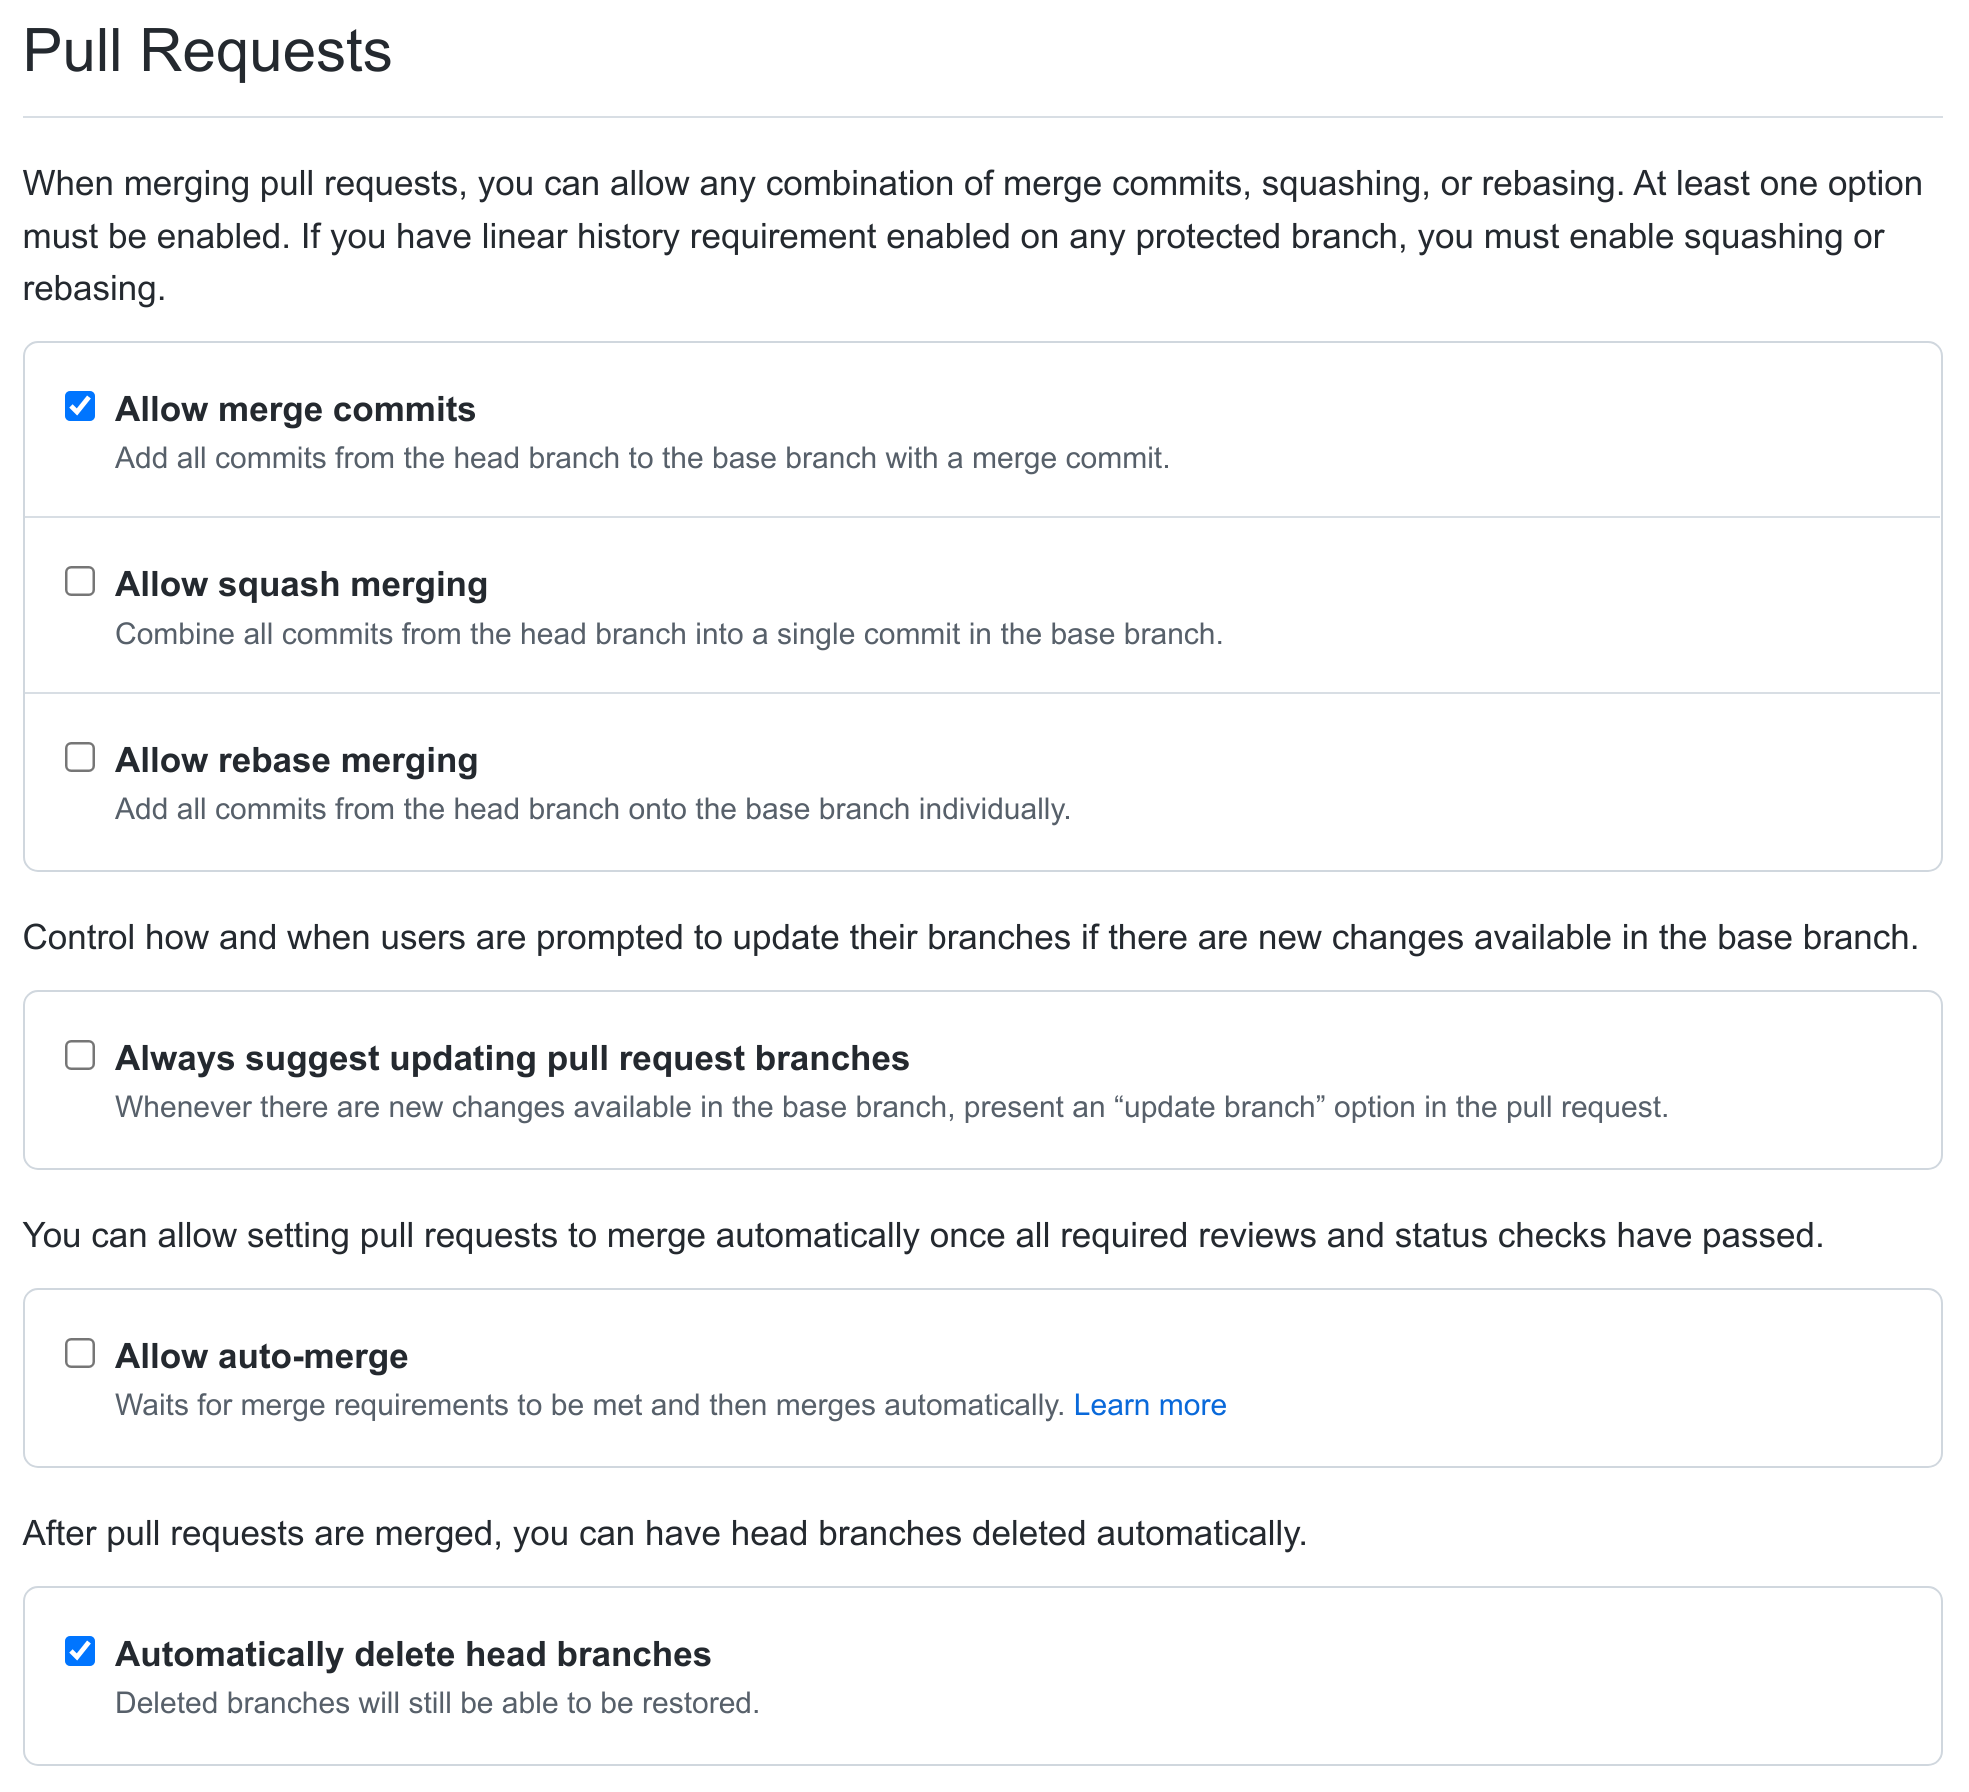
Task: Select the Pull Requests heading
Action: pos(208,52)
